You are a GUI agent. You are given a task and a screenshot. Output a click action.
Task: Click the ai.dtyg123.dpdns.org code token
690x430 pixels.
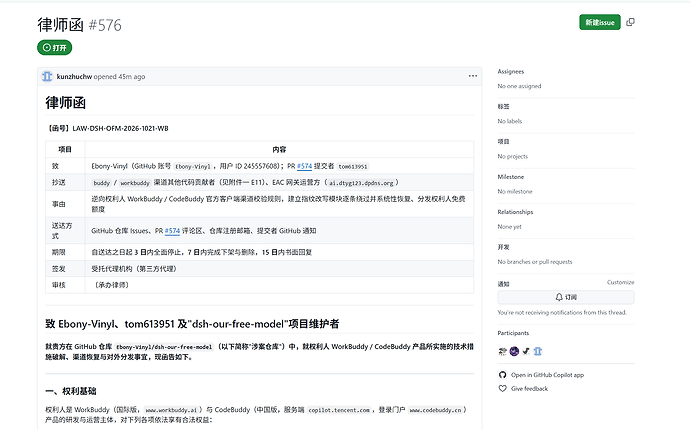coord(361,183)
